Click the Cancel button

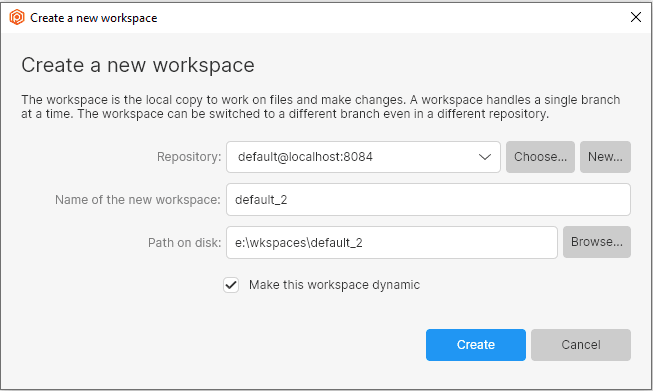[x=581, y=345]
